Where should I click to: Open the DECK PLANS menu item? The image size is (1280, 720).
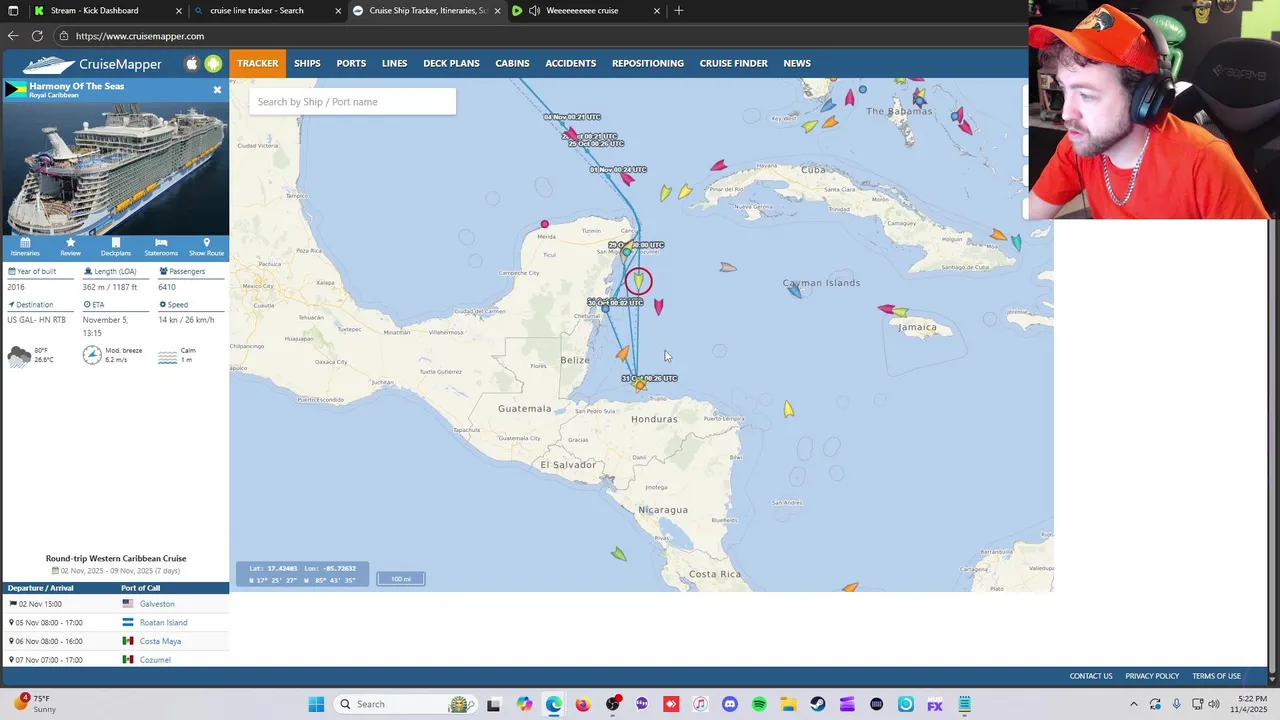point(451,63)
